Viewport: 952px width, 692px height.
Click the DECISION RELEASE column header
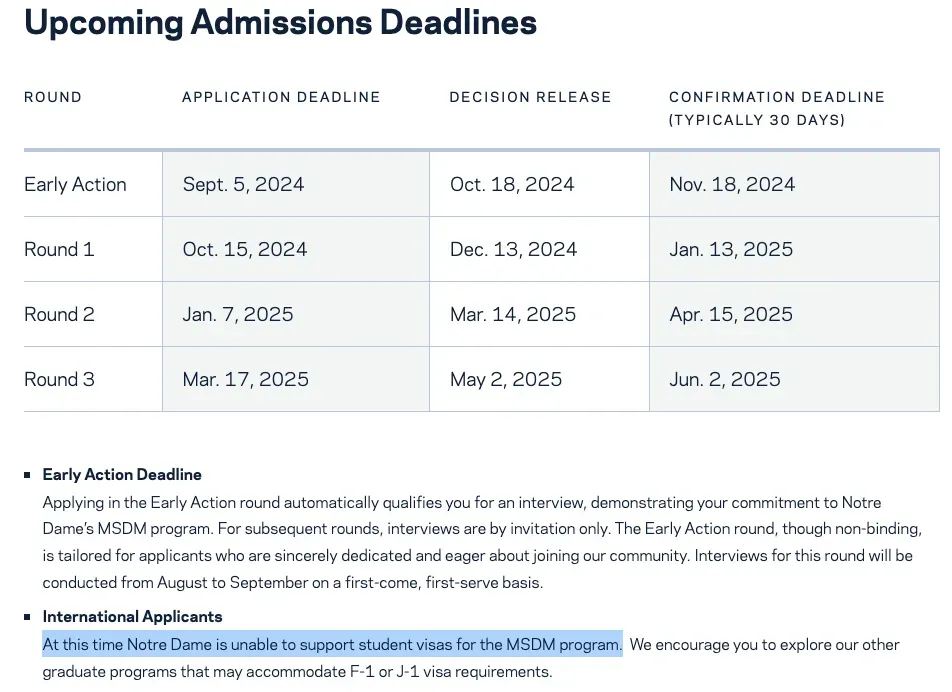click(530, 97)
